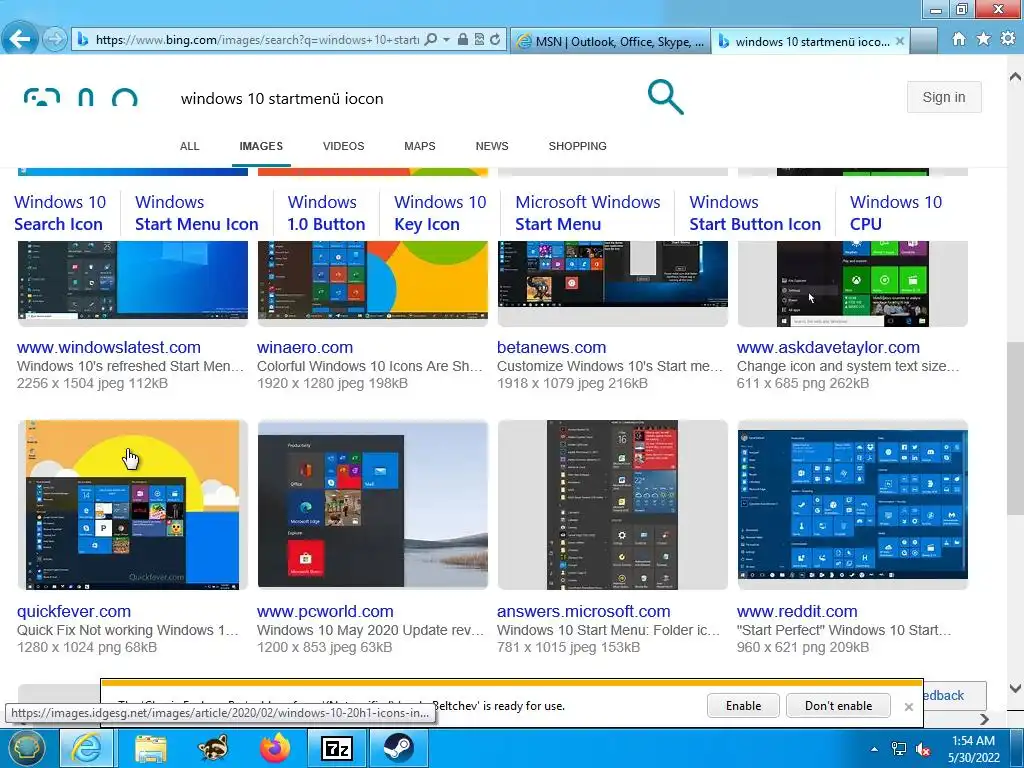Image resolution: width=1024 pixels, height=768 pixels.
Task: Select the Windows 1.0 Button suggestion
Action: point(326,213)
